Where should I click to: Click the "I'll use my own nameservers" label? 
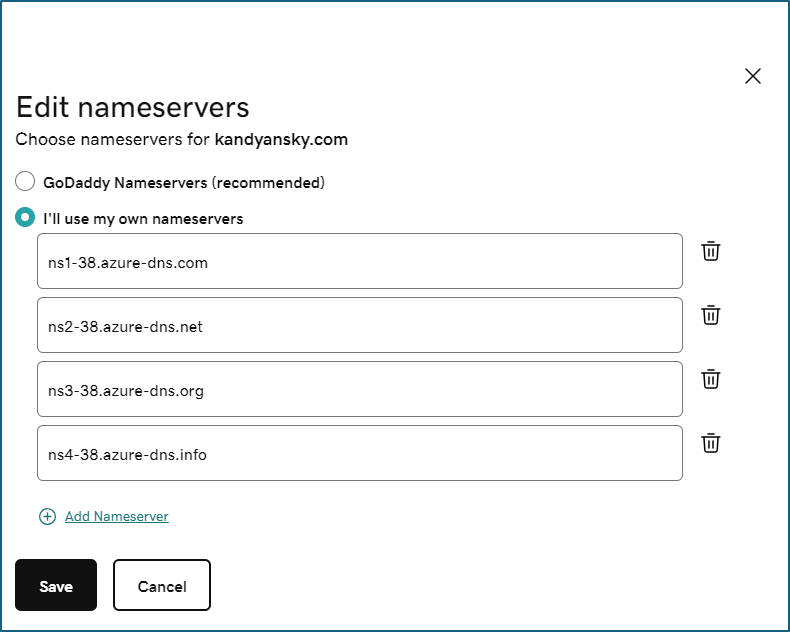pyautogui.click(x=143, y=219)
